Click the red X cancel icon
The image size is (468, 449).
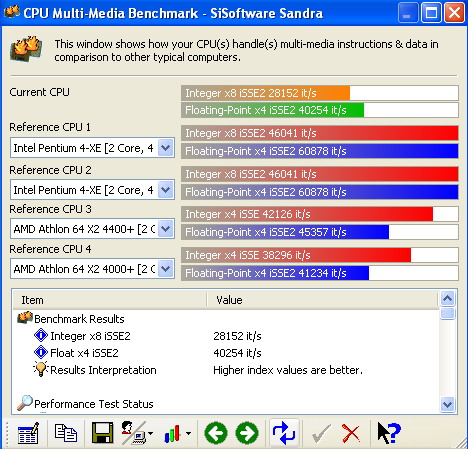pyautogui.click(x=351, y=433)
